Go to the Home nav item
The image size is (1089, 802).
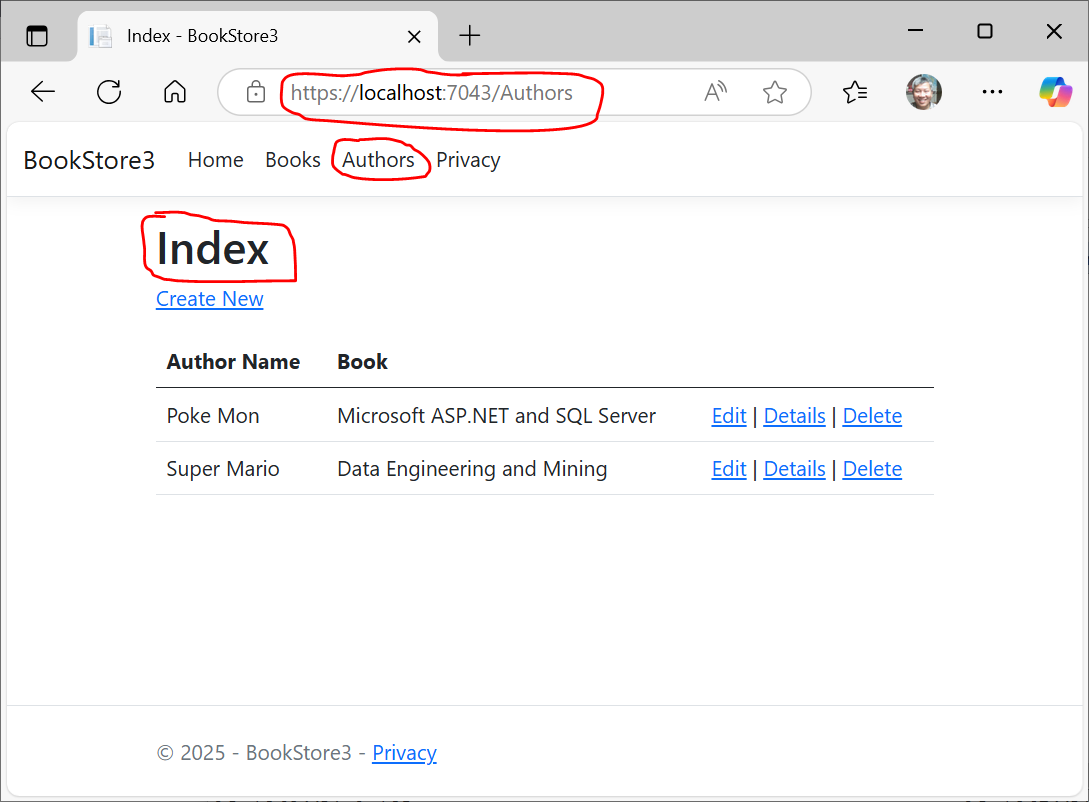(215, 160)
